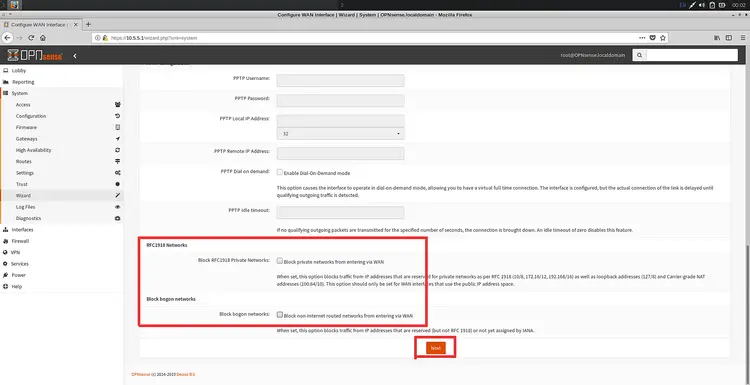Click the Routes signpost icon

click(118, 161)
